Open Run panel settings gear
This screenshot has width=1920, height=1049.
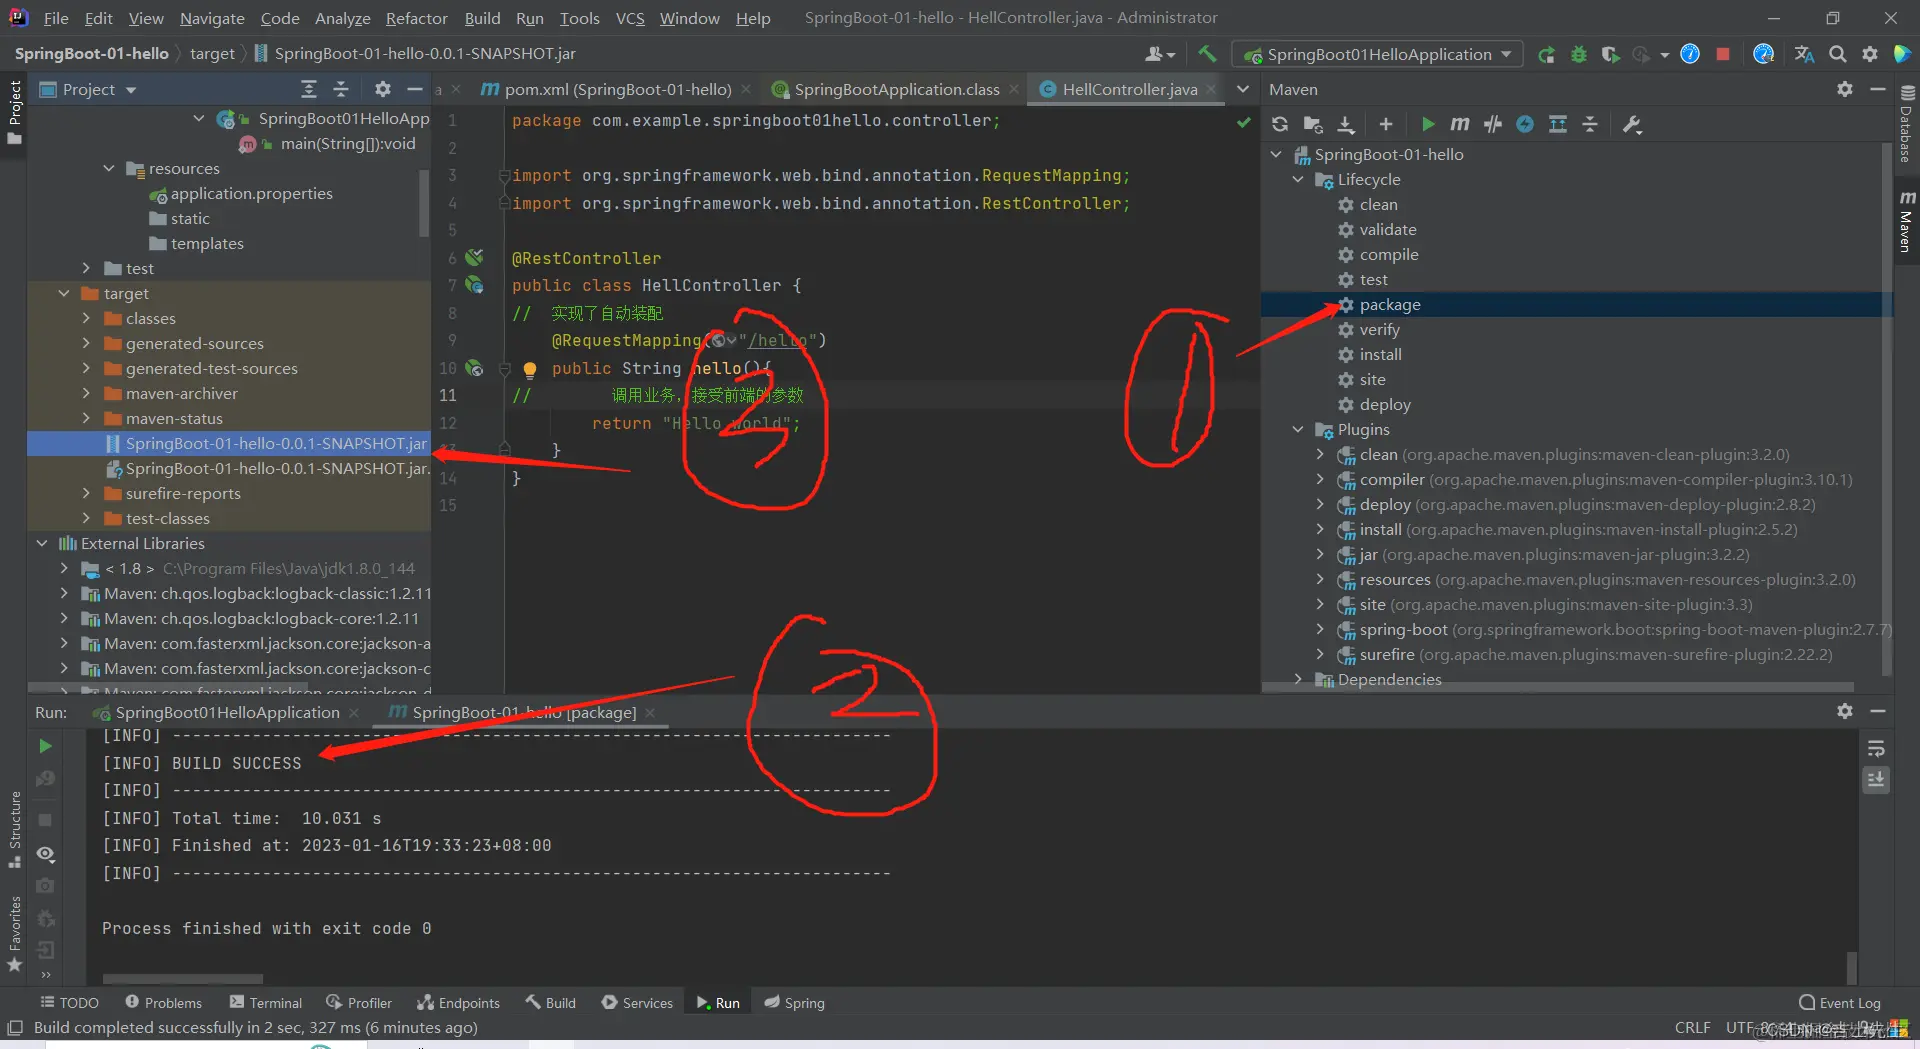(x=1845, y=711)
